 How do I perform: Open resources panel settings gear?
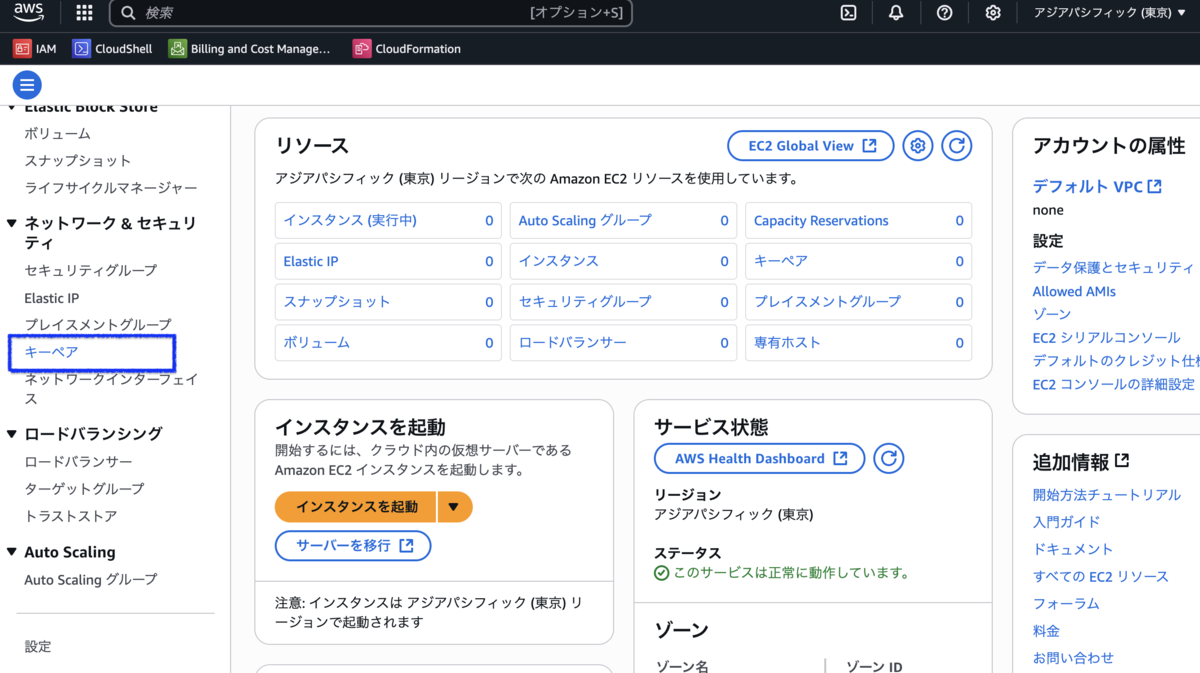917,146
